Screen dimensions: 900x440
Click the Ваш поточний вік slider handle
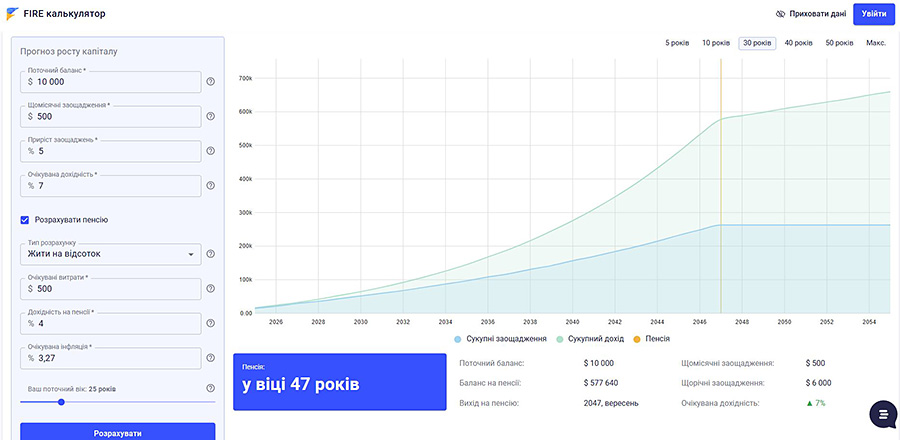click(61, 402)
